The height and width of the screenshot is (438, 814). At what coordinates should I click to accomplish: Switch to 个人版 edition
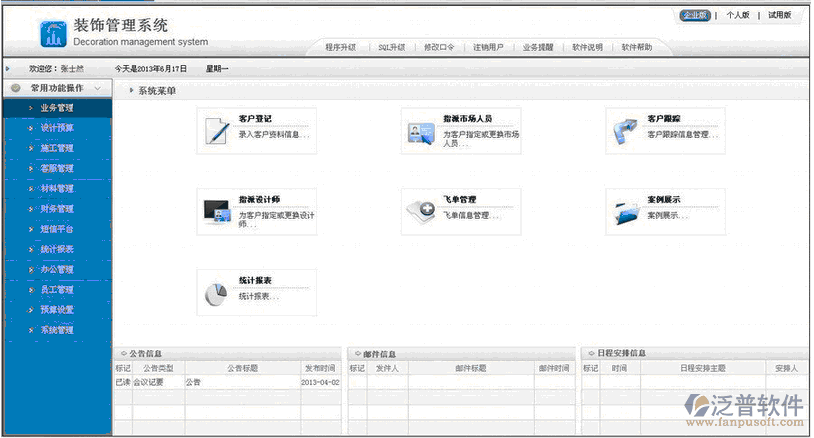tap(737, 16)
